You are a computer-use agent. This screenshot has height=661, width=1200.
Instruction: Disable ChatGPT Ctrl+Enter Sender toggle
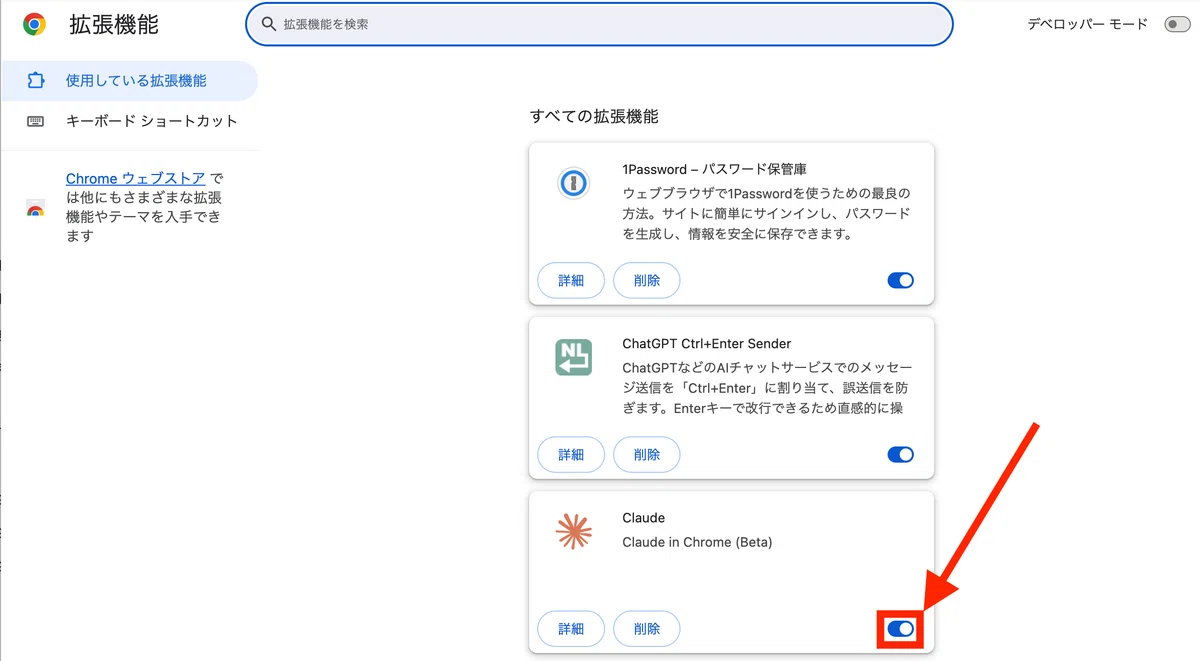[x=900, y=455]
